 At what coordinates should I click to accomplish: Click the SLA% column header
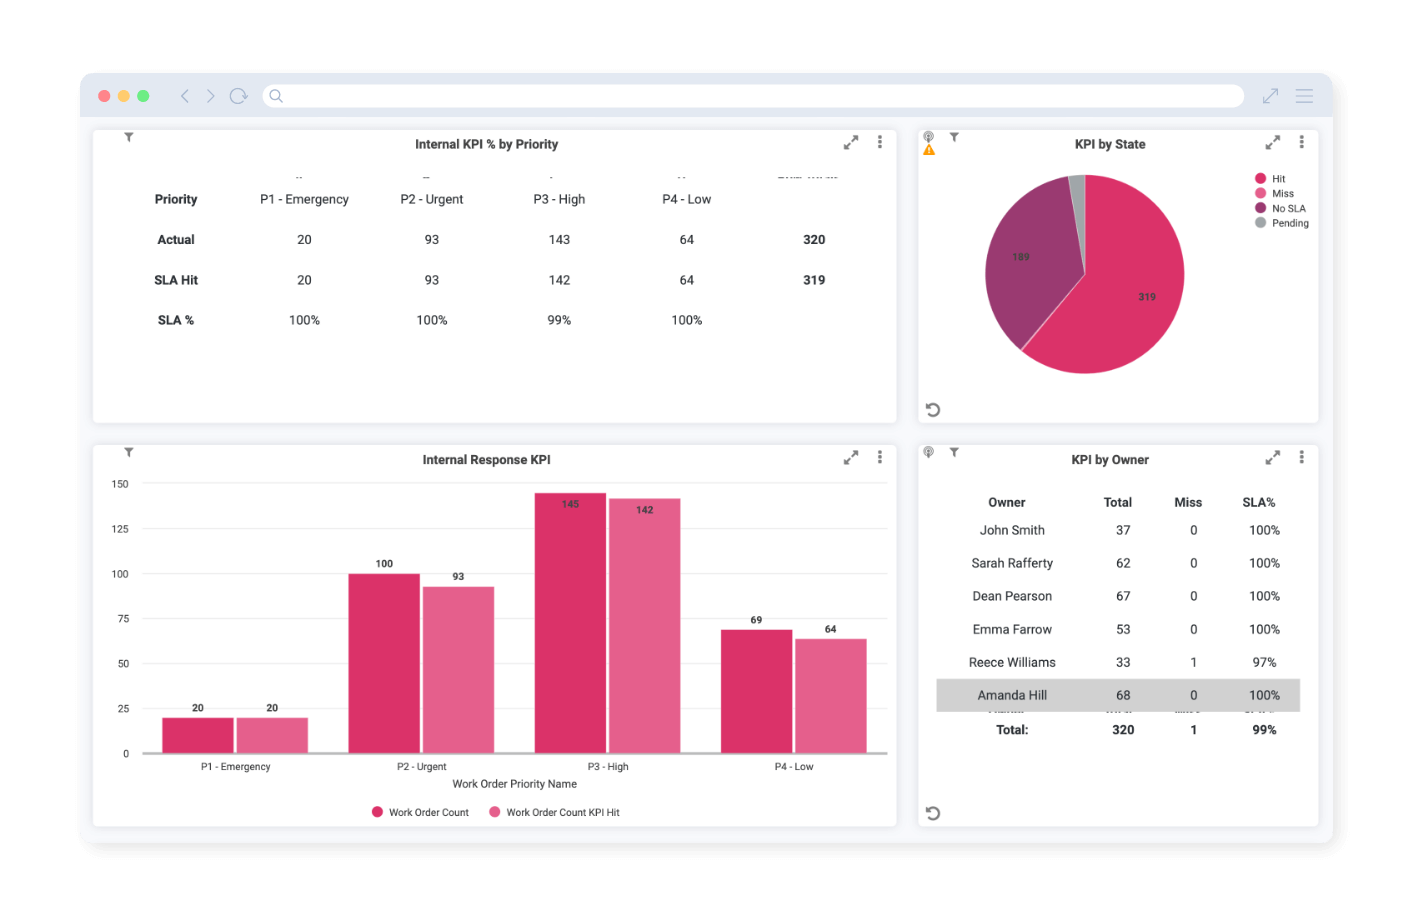1259,502
